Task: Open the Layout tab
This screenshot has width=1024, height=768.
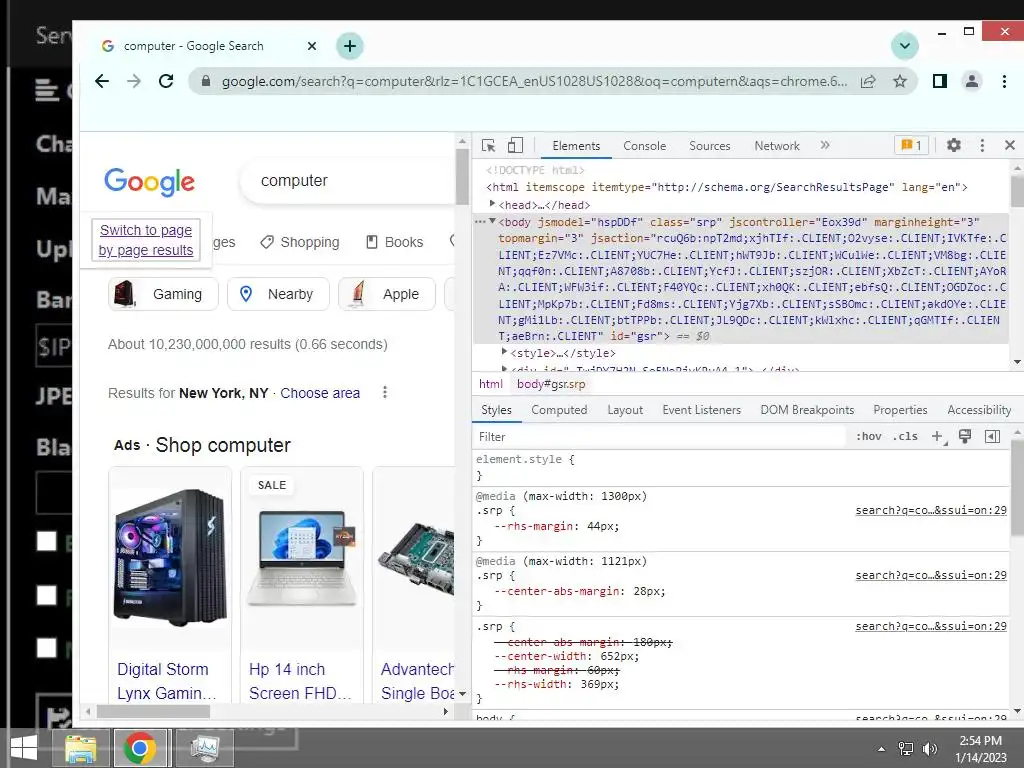Action: 625,409
